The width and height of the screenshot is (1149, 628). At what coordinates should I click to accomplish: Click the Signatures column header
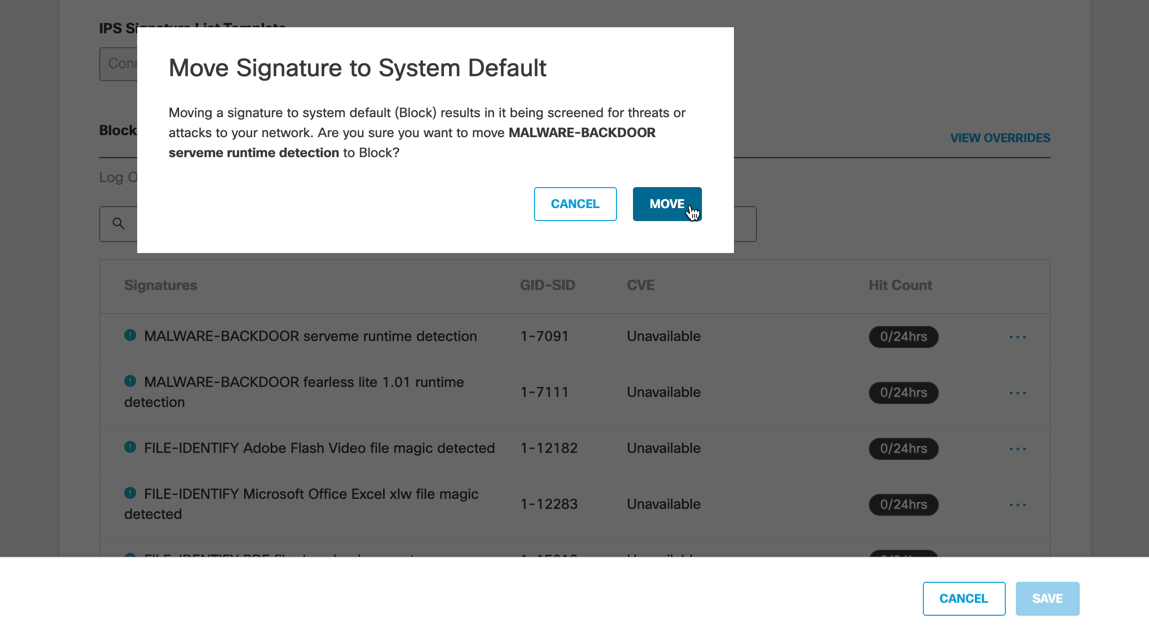coord(160,285)
